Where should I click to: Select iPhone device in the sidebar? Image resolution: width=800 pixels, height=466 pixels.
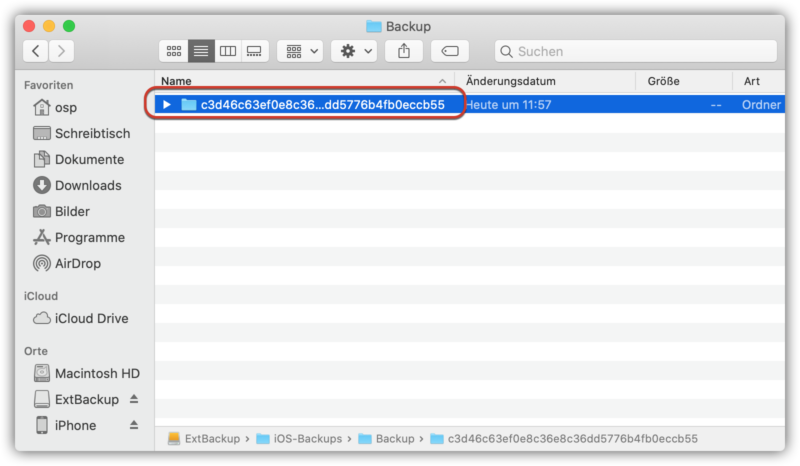coord(65,426)
